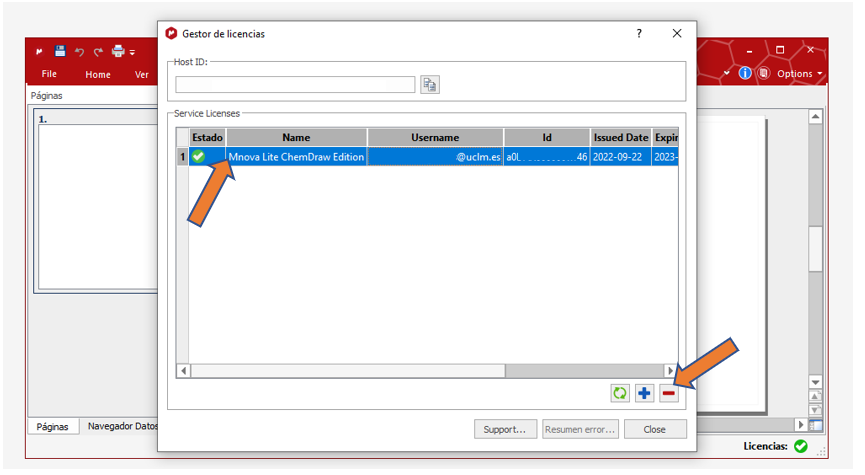Click the row number 1 header
Screen dimensions: 865x475
point(183,157)
